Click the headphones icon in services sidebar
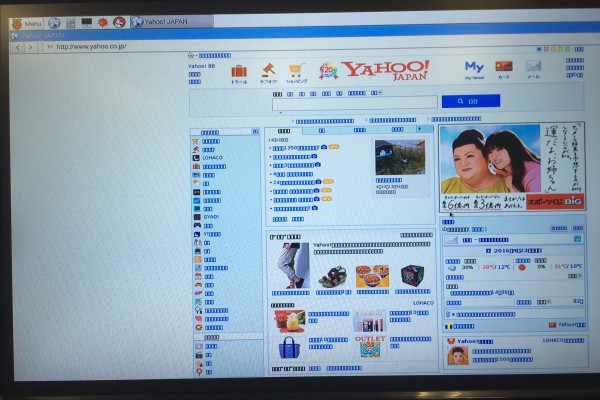This screenshot has width=600, height=400. 198,310
